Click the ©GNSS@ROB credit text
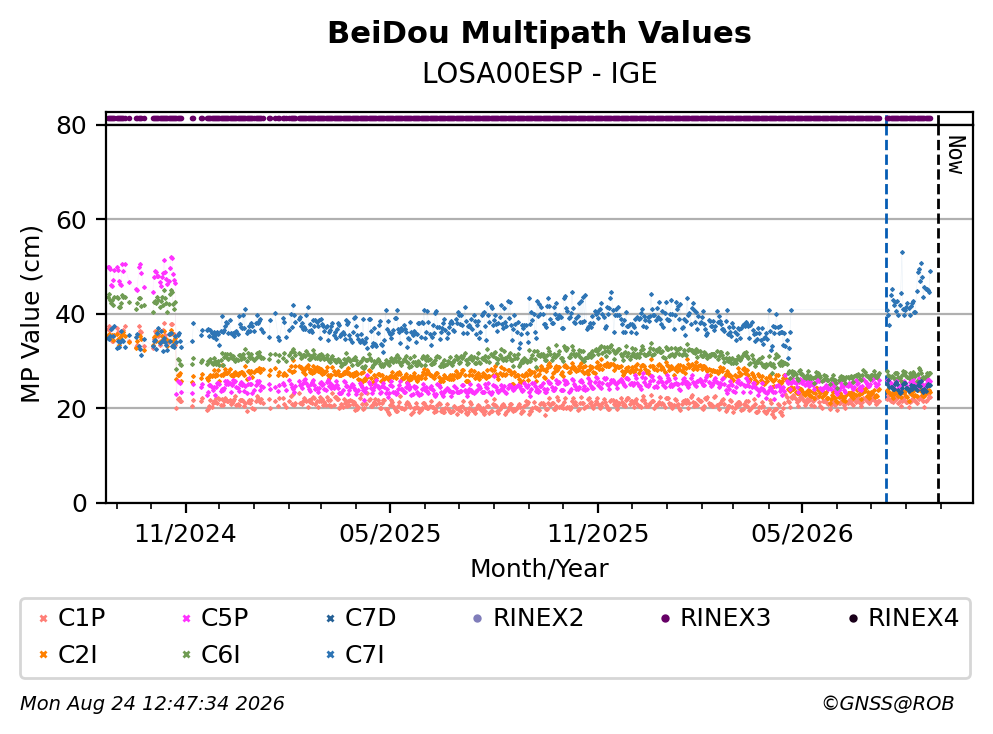The image size is (993, 734). click(x=888, y=704)
